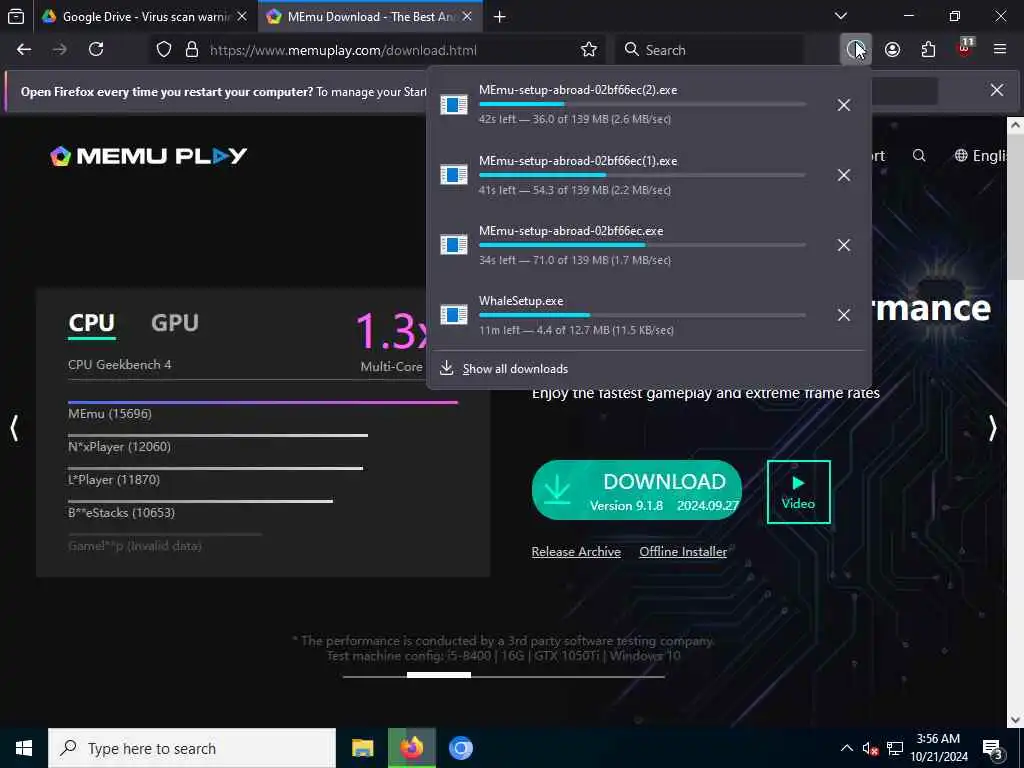
Task: Play the Video button
Action: point(799,492)
